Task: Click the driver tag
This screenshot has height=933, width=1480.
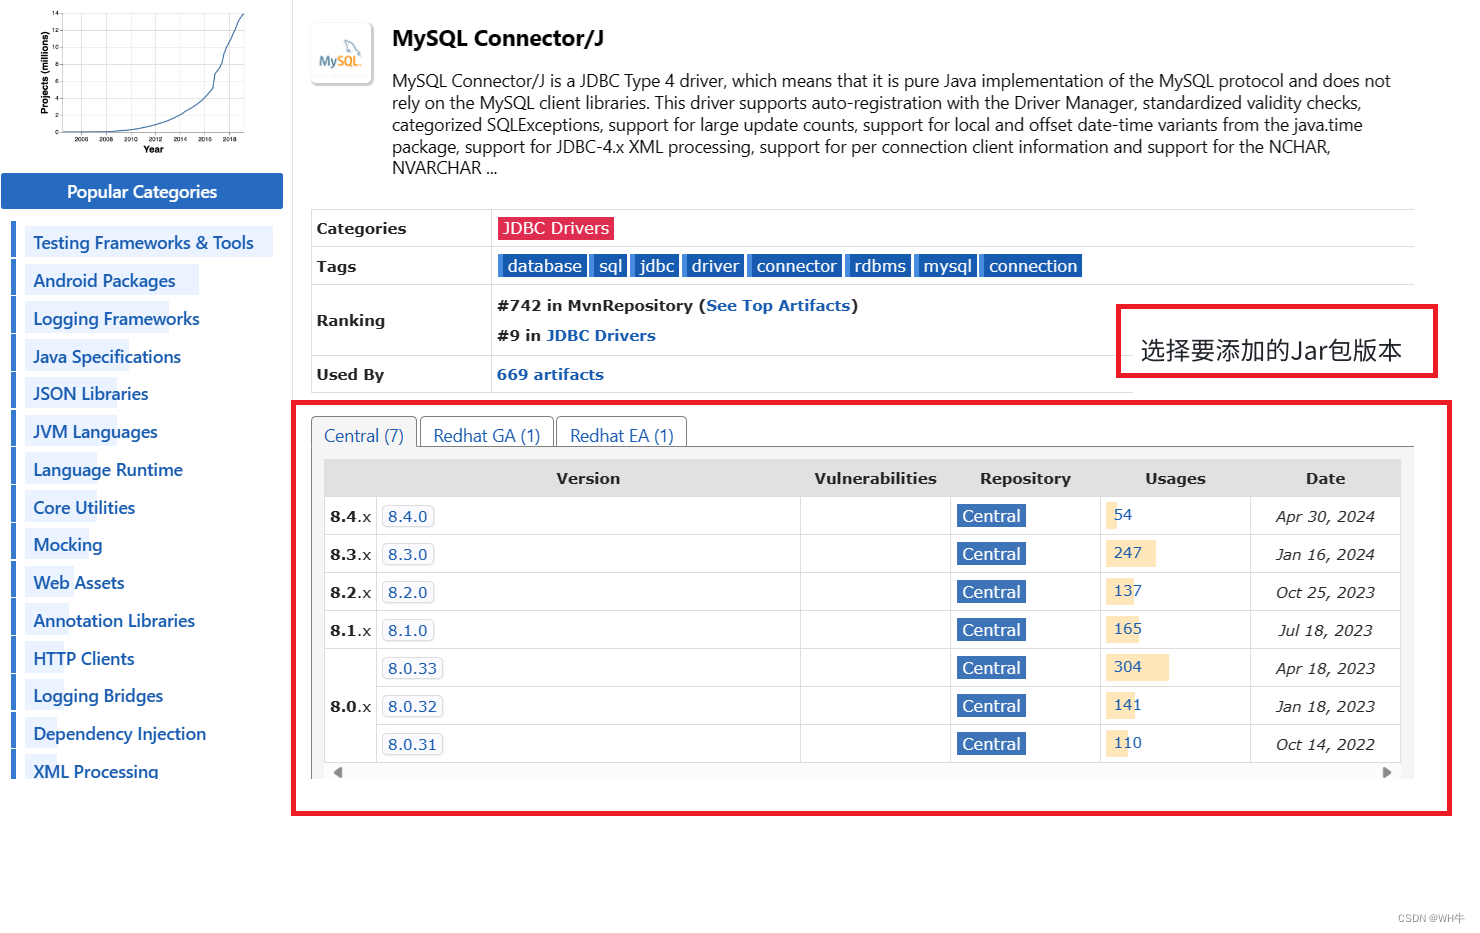Action: 715,266
